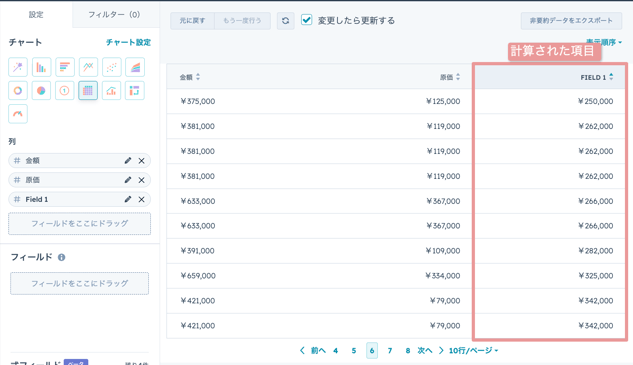This screenshot has height=365, width=633.
Task: Click the ¥334,000 cost cell
Action: click(x=443, y=276)
